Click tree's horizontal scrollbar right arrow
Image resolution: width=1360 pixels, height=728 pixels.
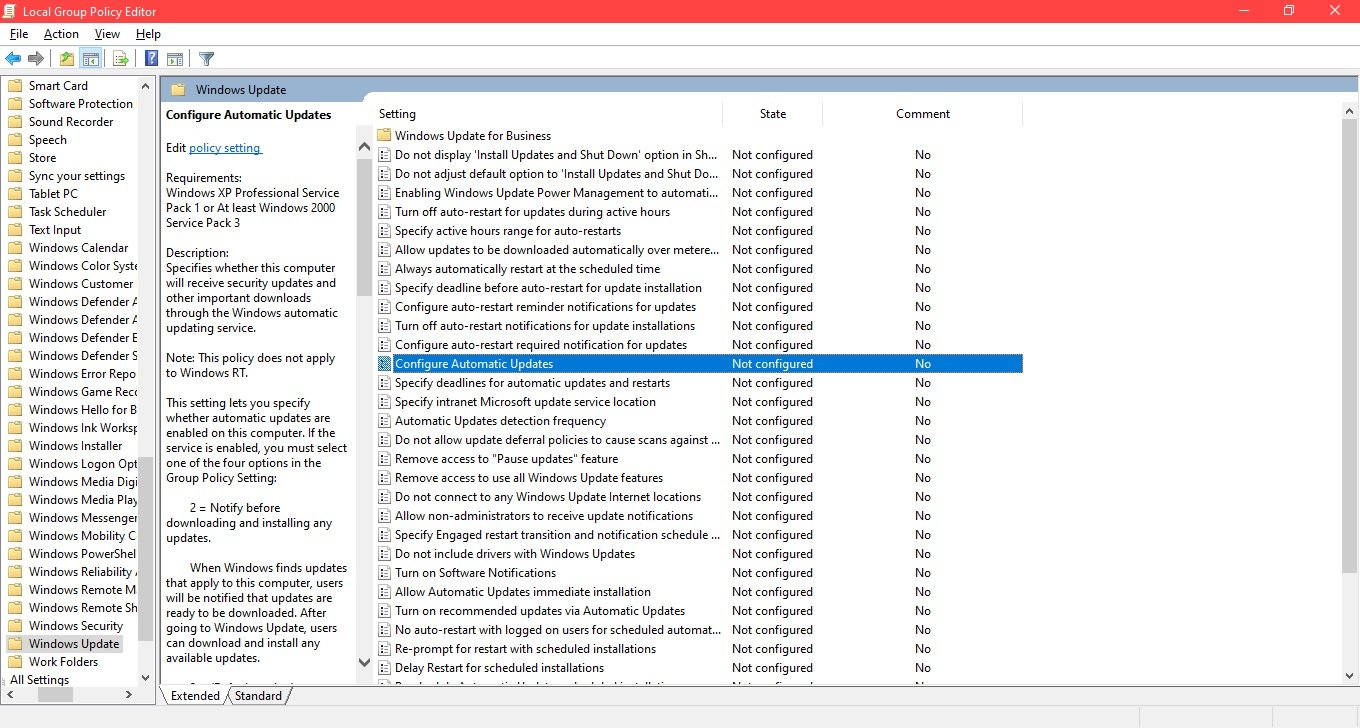[129, 695]
